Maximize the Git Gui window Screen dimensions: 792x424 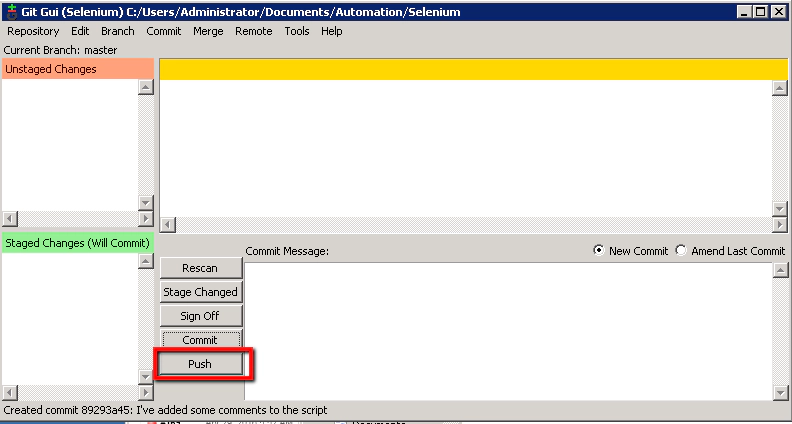tap(760, 12)
